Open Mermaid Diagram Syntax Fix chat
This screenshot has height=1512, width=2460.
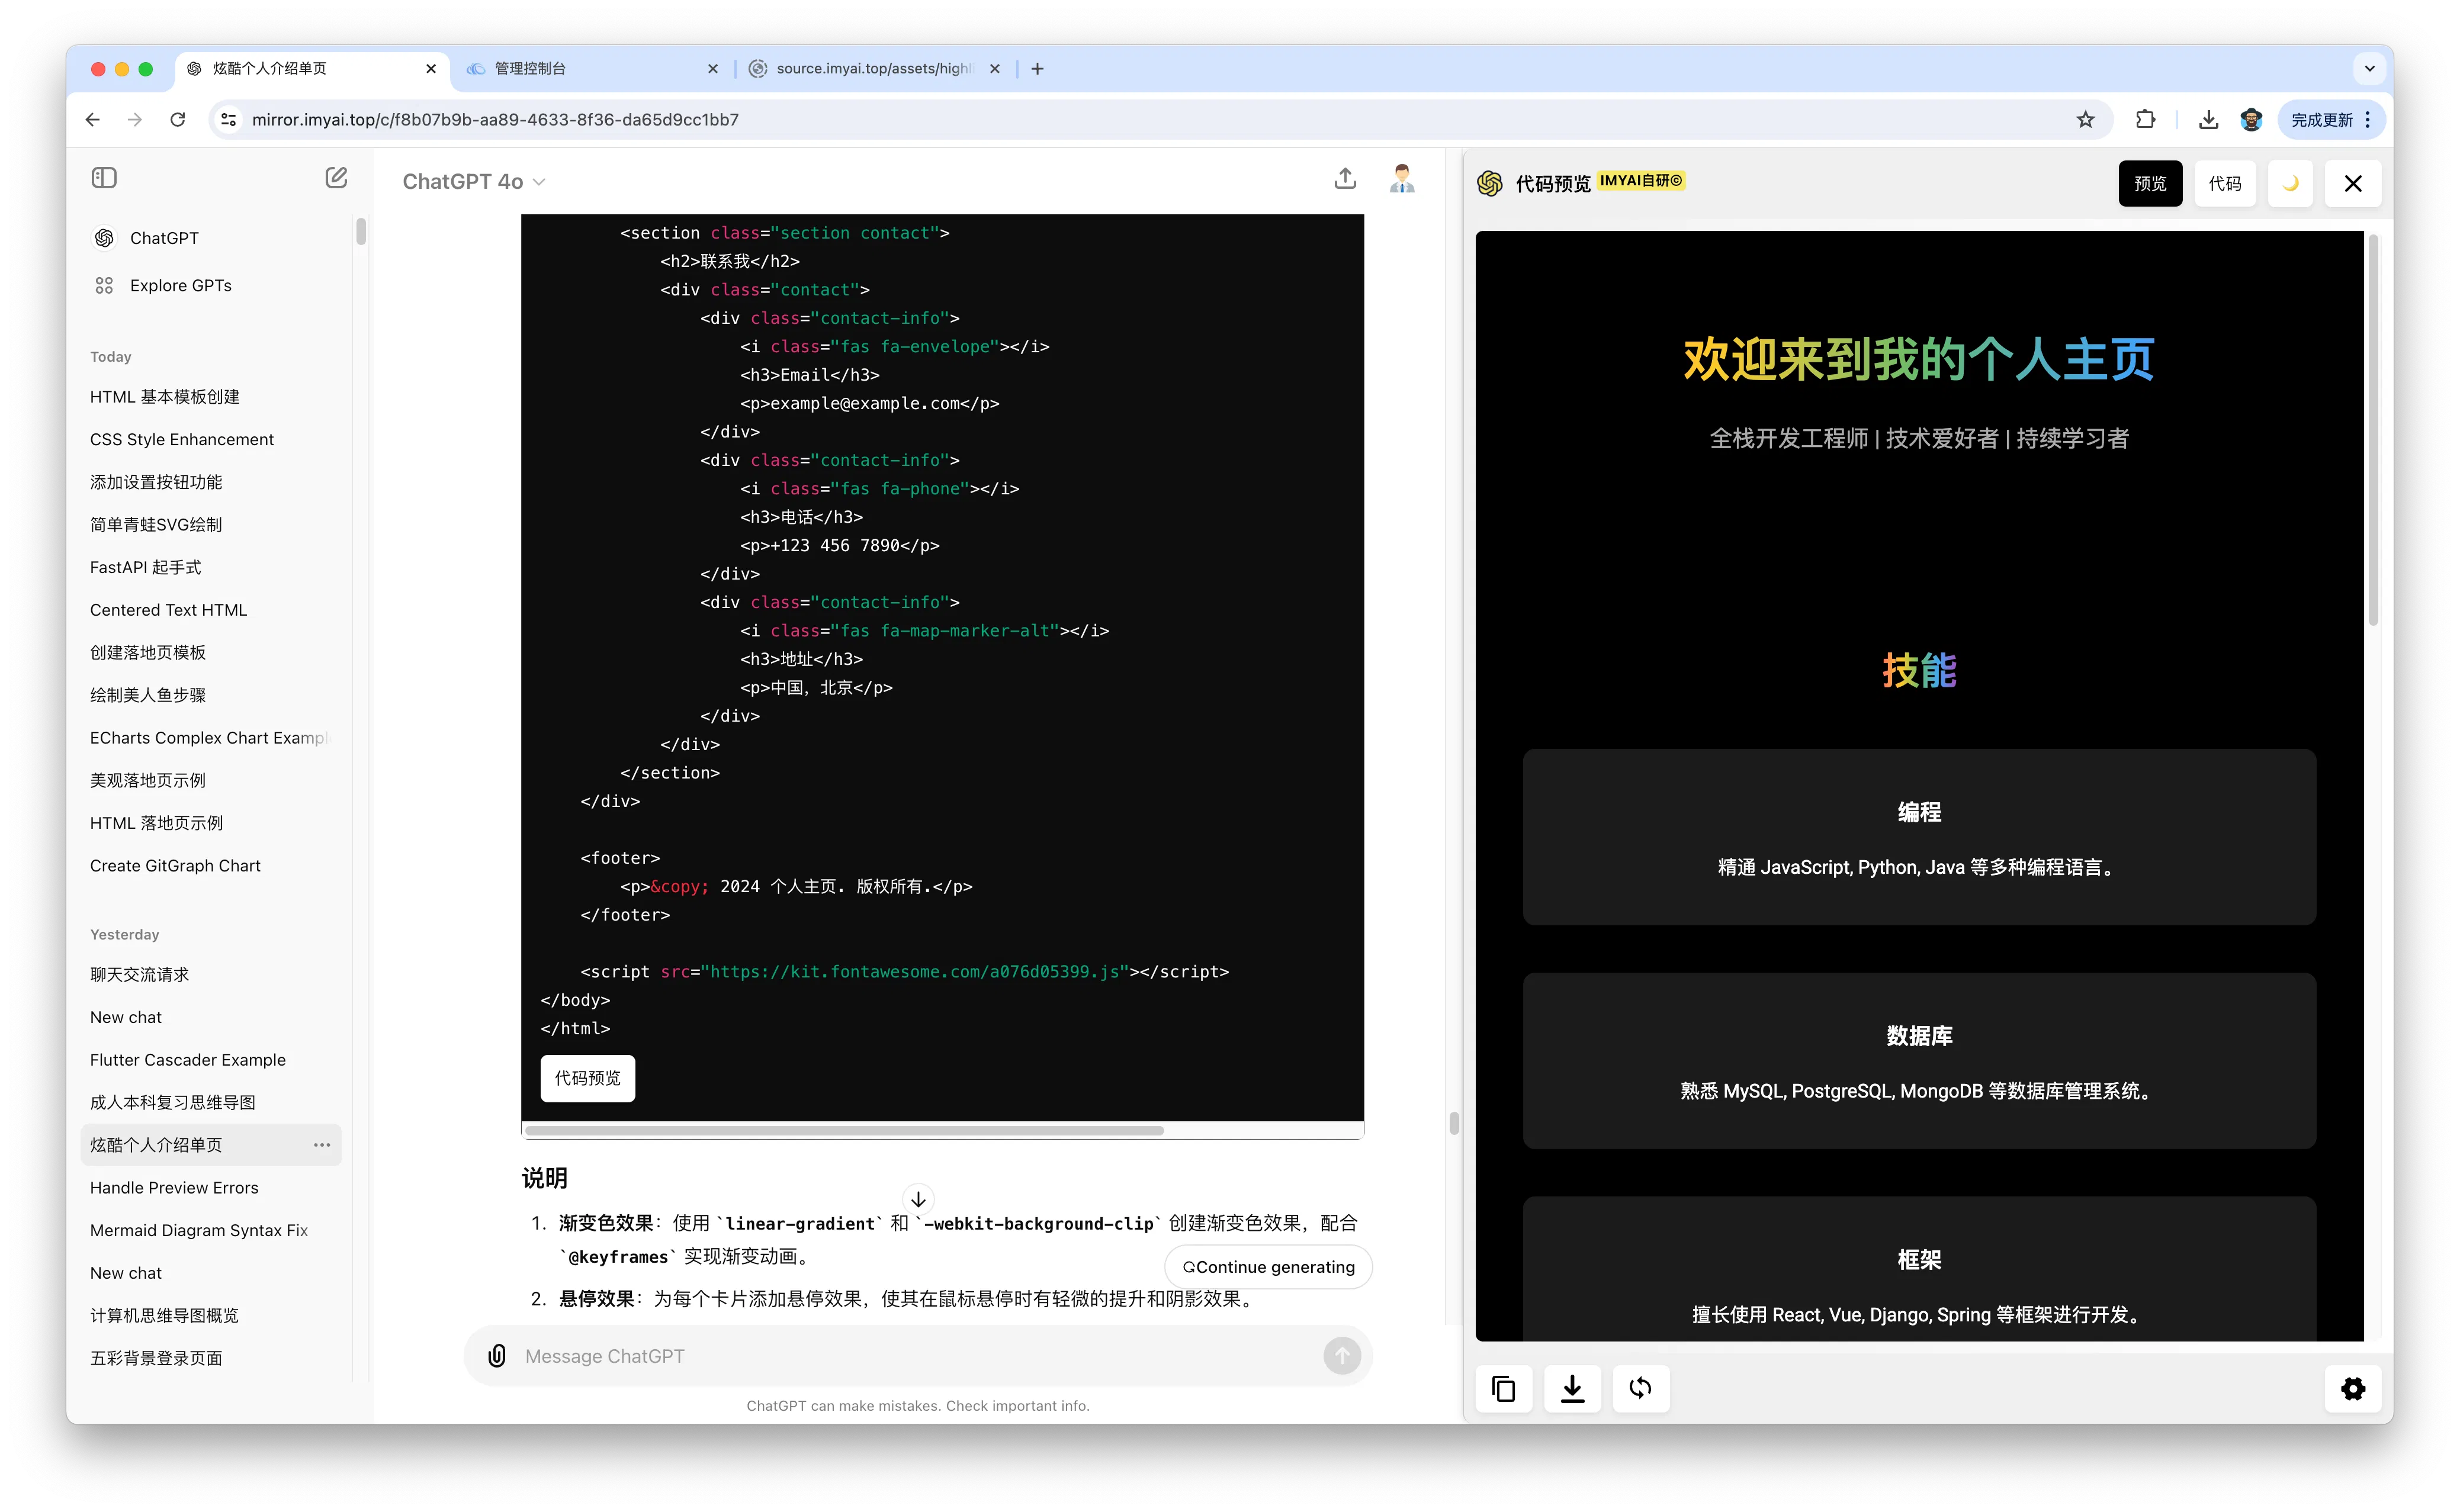(x=211, y=1230)
